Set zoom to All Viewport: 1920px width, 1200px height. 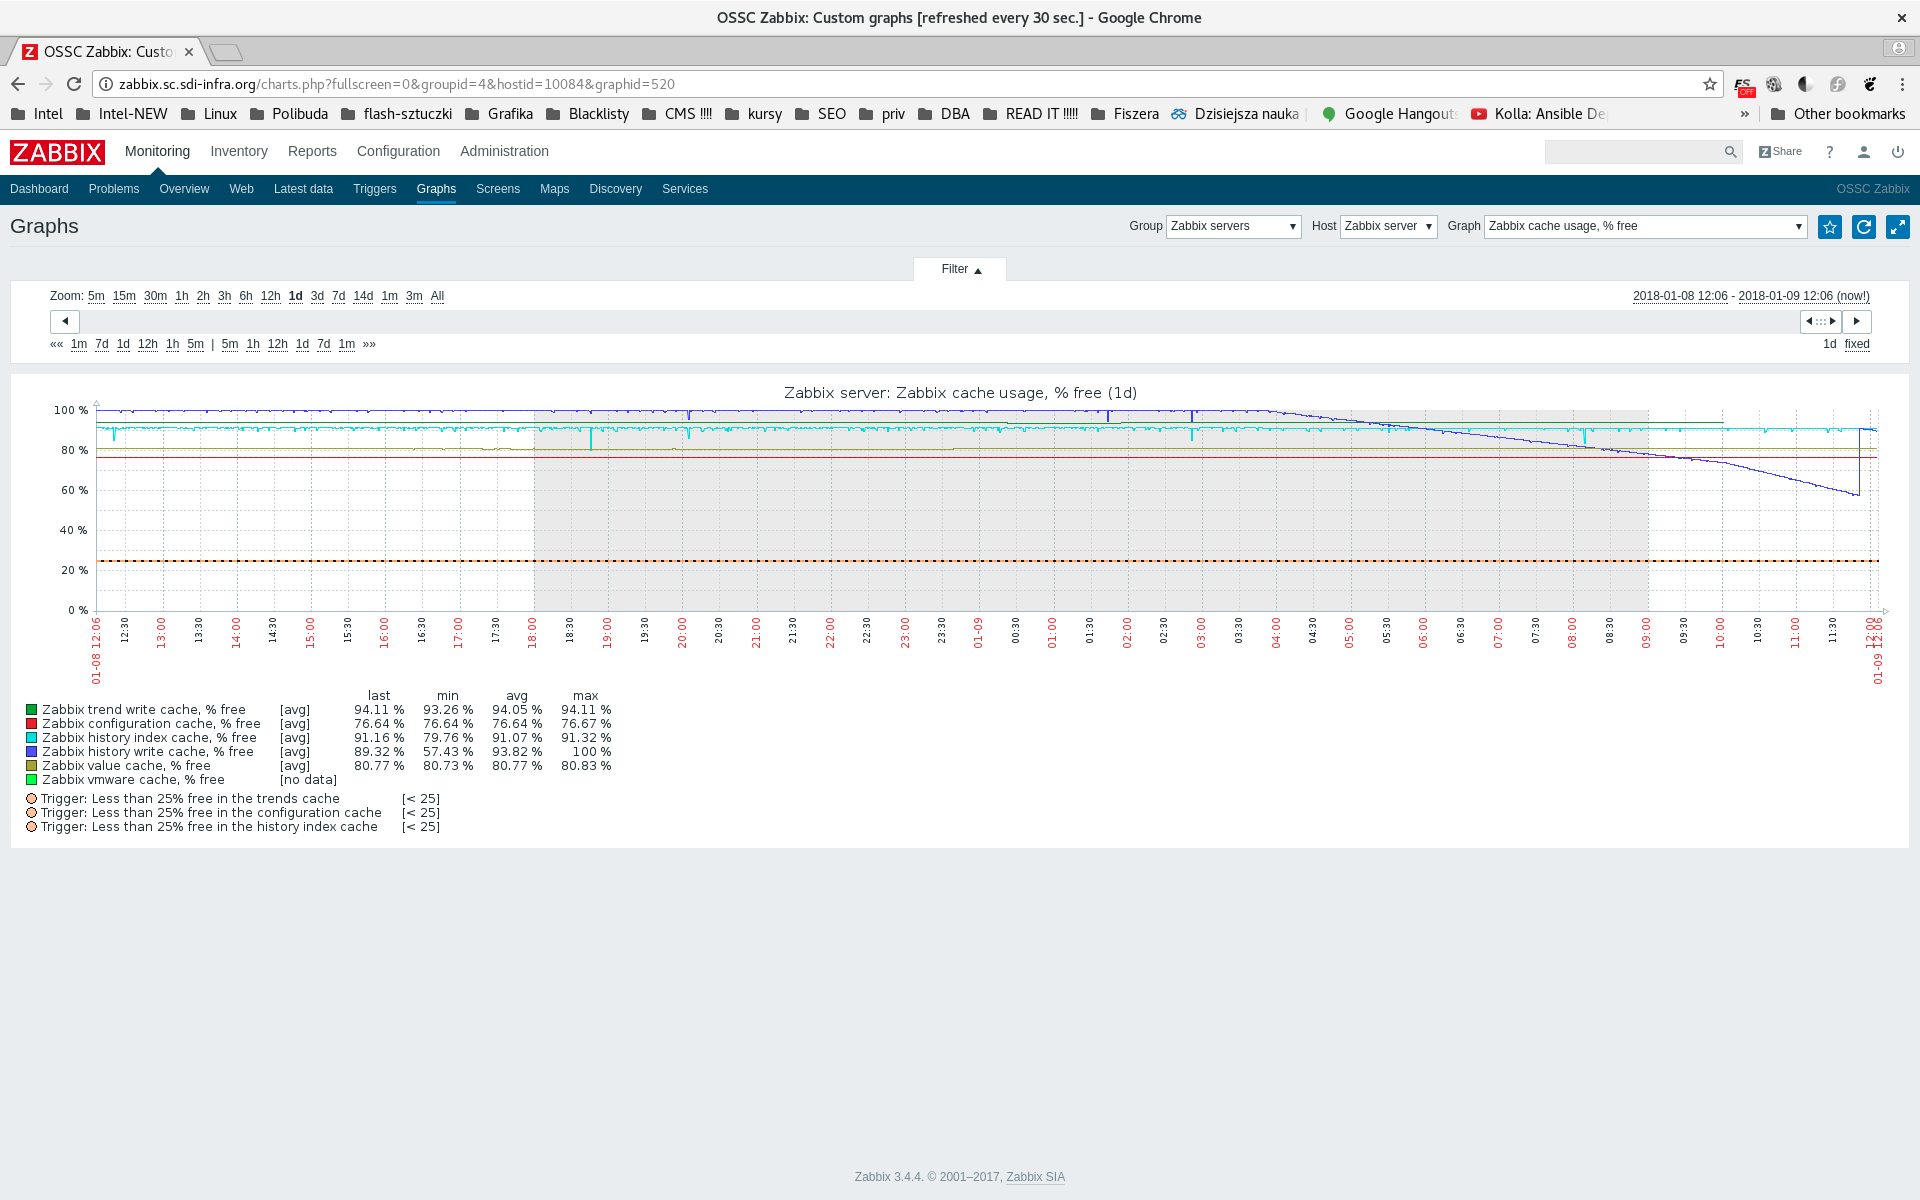tap(437, 296)
